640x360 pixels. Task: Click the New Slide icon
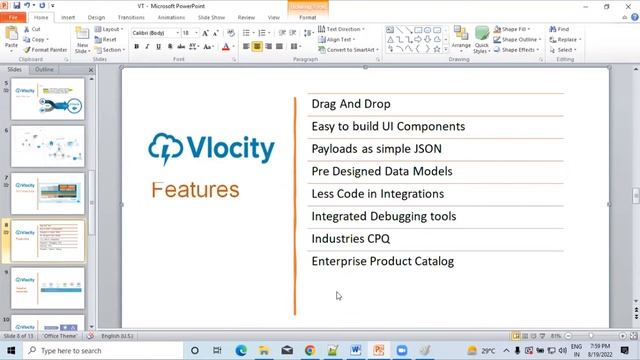(82, 33)
